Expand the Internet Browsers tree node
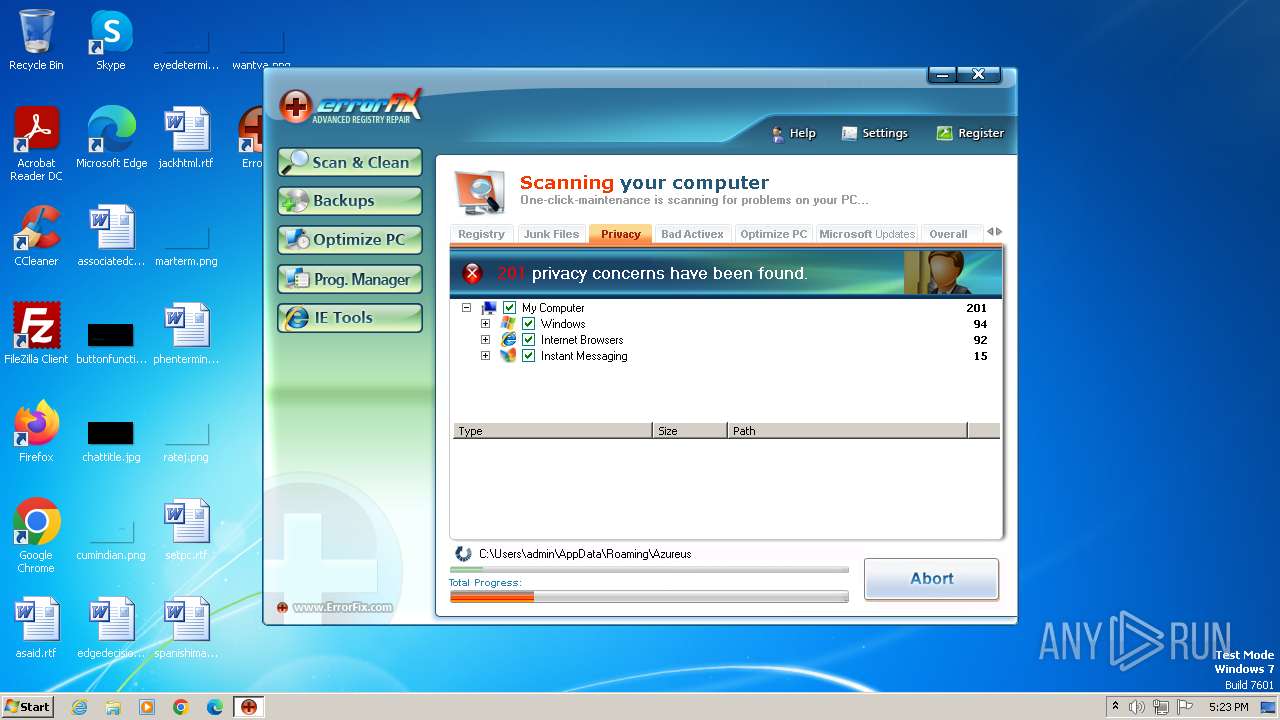Image resolution: width=1280 pixels, height=720 pixels. point(485,340)
